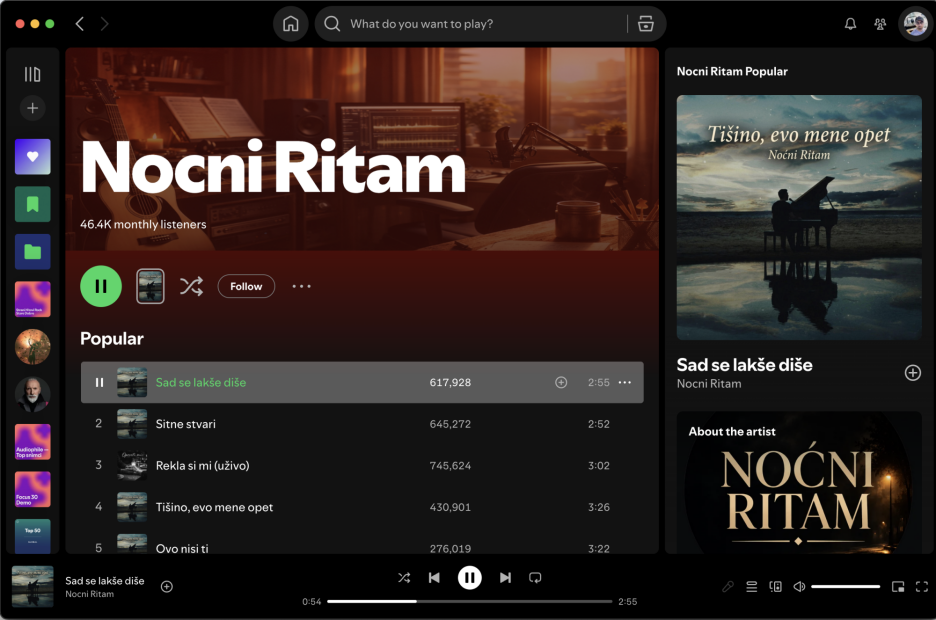The height and width of the screenshot is (620, 936).
Task: Click the artist name 'Nocni Ritam' in the Now Playing panel
Action: click(x=709, y=384)
